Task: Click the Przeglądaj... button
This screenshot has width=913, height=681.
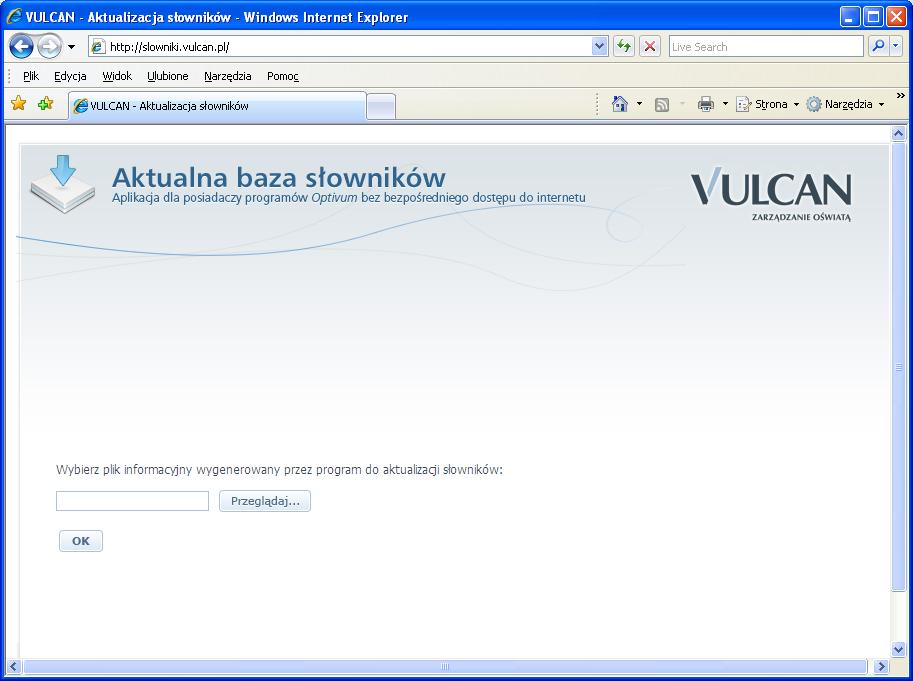Action: point(265,501)
